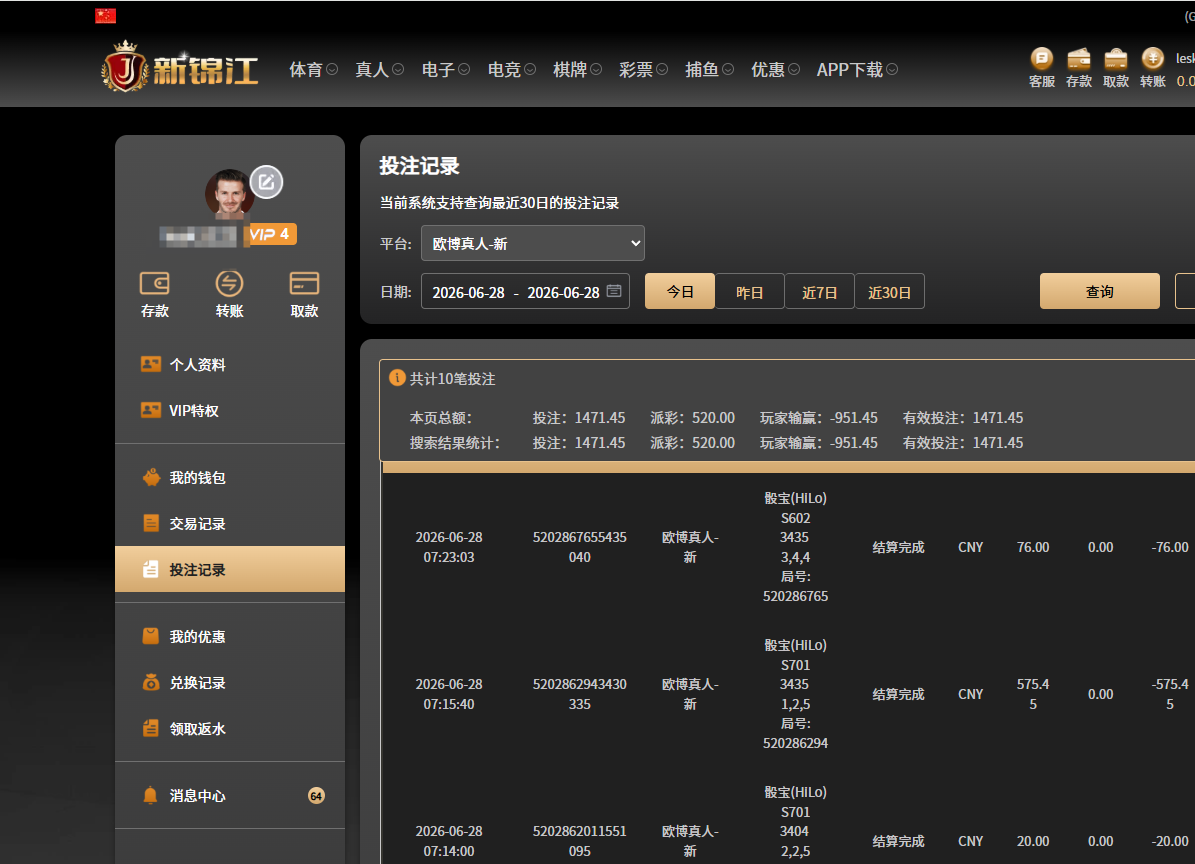Click the top deposit (存款) wallet icon
This screenshot has height=864, width=1195.
click(1078, 59)
